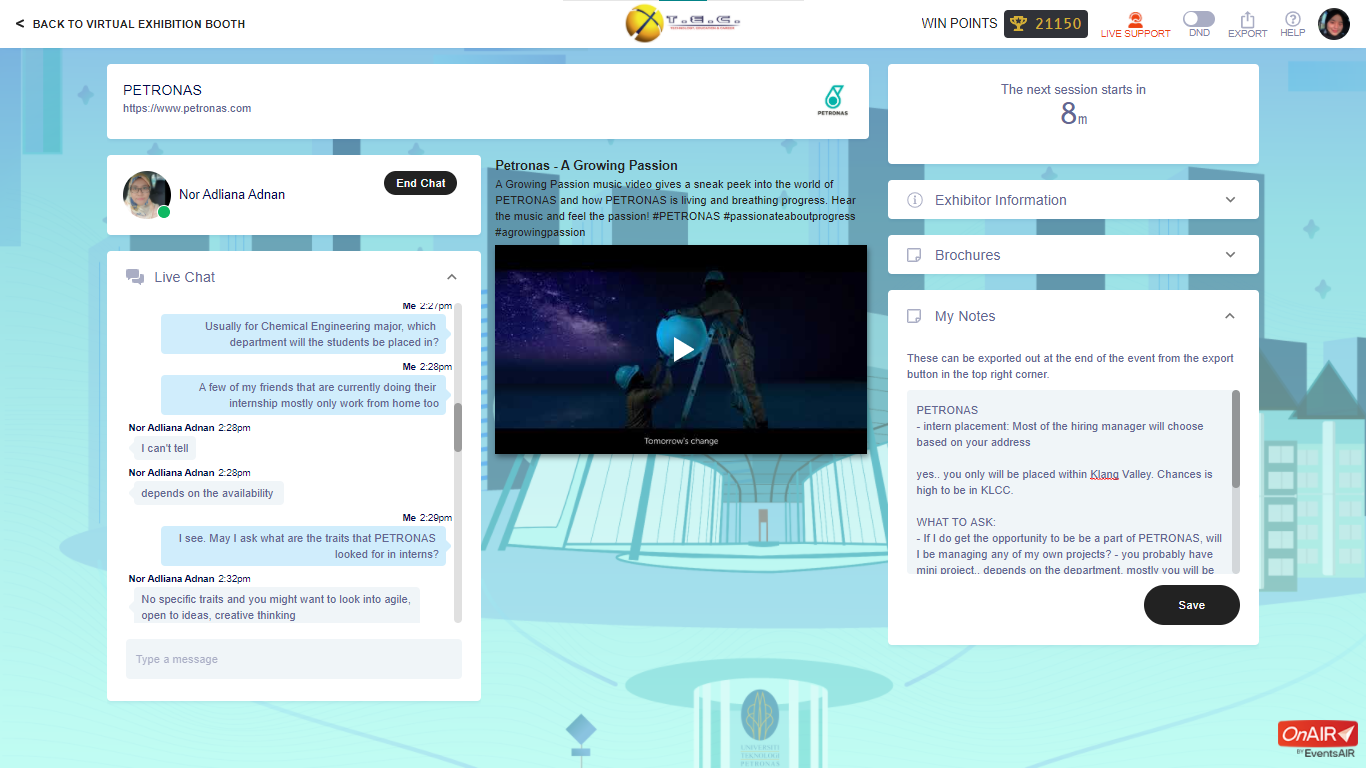Click the Live Support icon
This screenshot has height=768, width=1366.
tap(1135, 24)
